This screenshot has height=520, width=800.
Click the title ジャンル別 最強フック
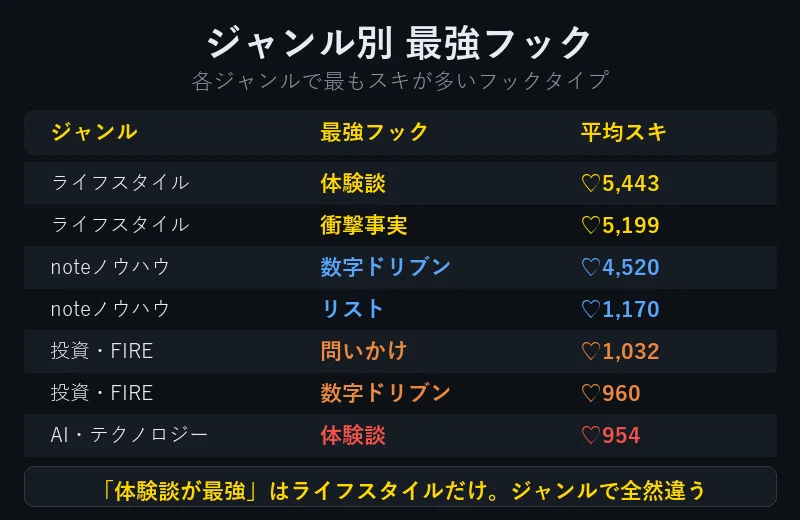399,43
